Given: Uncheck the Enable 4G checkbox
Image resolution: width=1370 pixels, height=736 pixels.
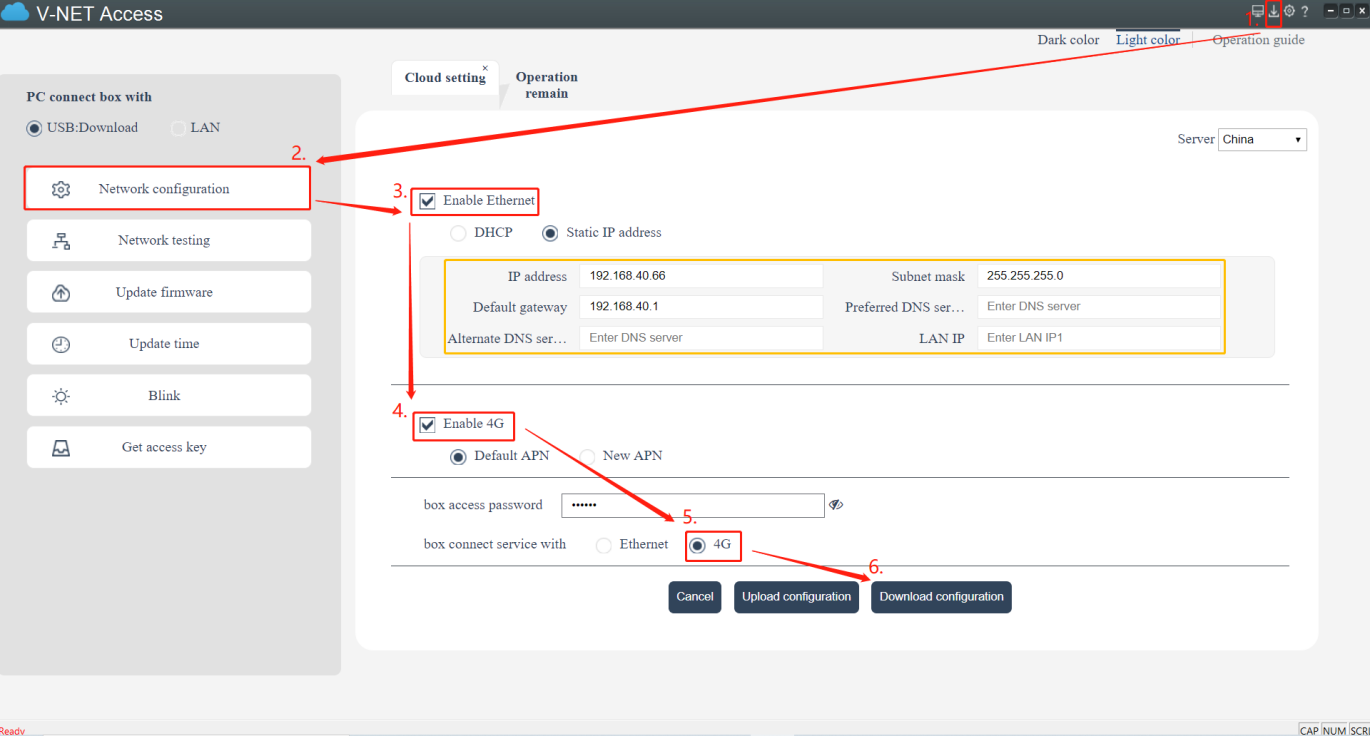Looking at the screenshot, I should (428, 424).
